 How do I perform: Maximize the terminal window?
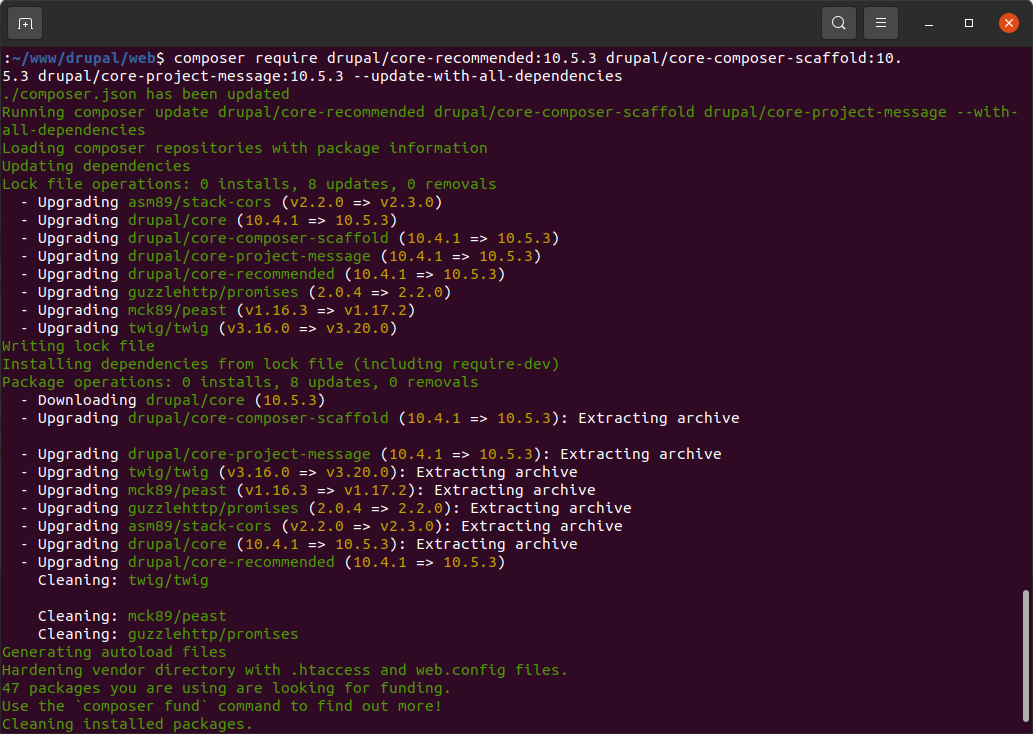968,22
